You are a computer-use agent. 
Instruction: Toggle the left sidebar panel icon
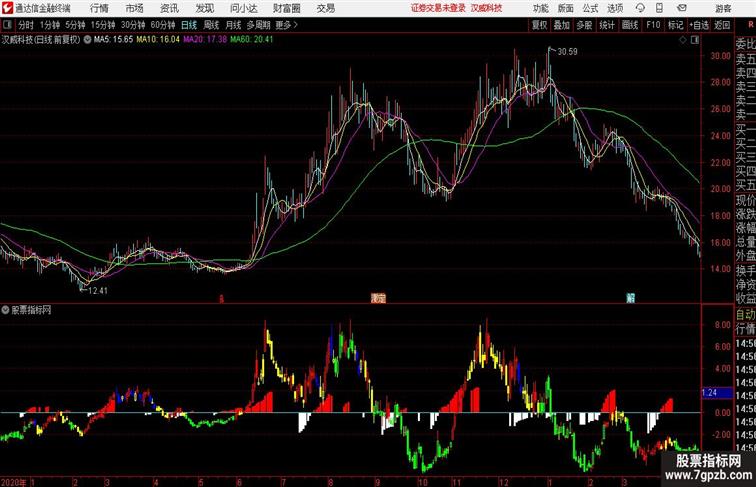[7, 25]
